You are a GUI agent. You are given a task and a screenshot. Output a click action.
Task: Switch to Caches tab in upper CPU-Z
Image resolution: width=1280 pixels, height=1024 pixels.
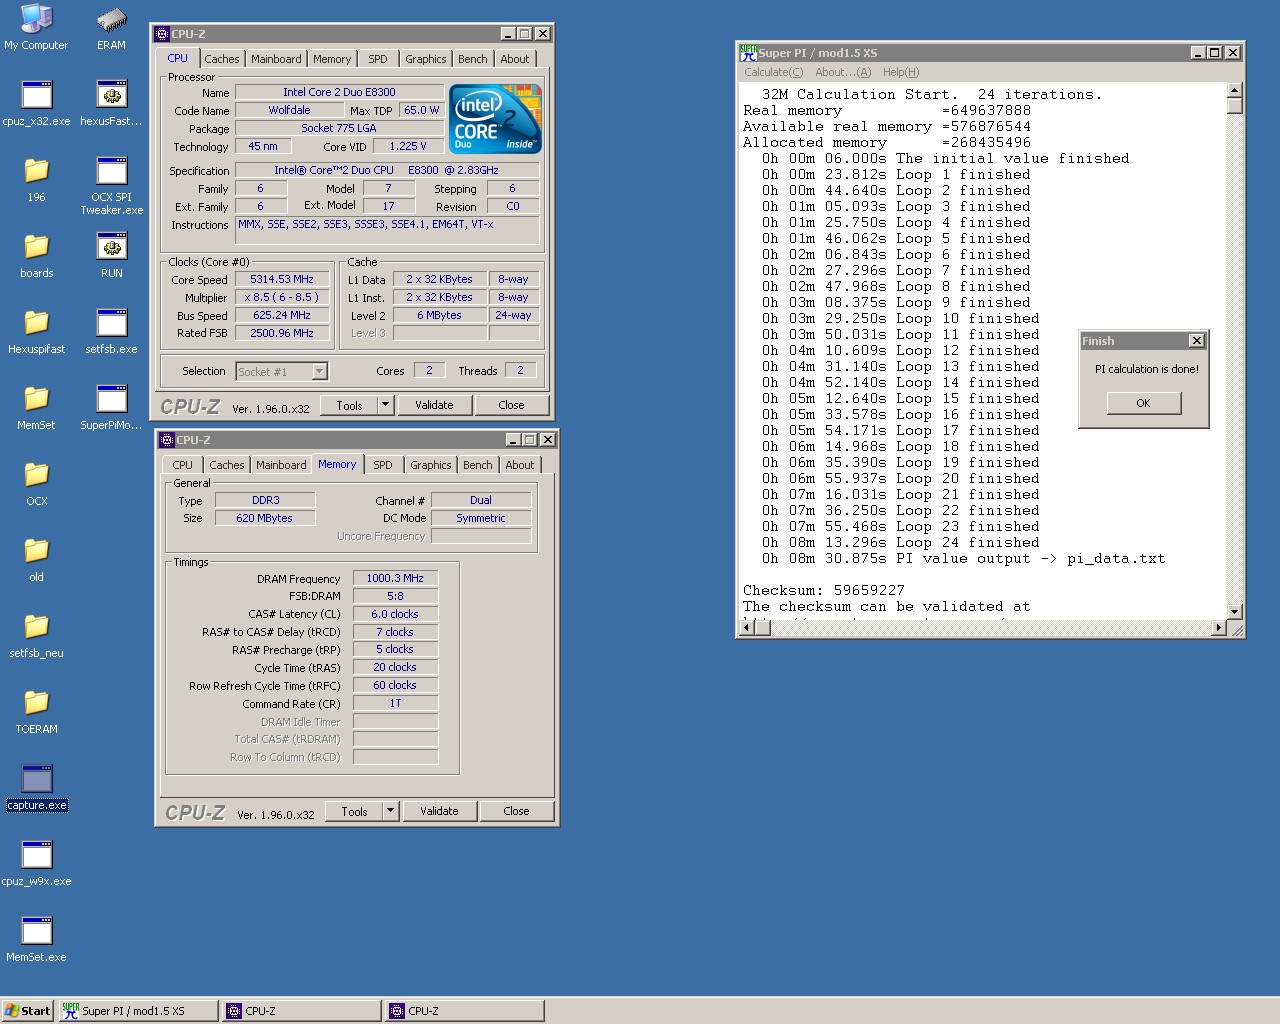221,59
